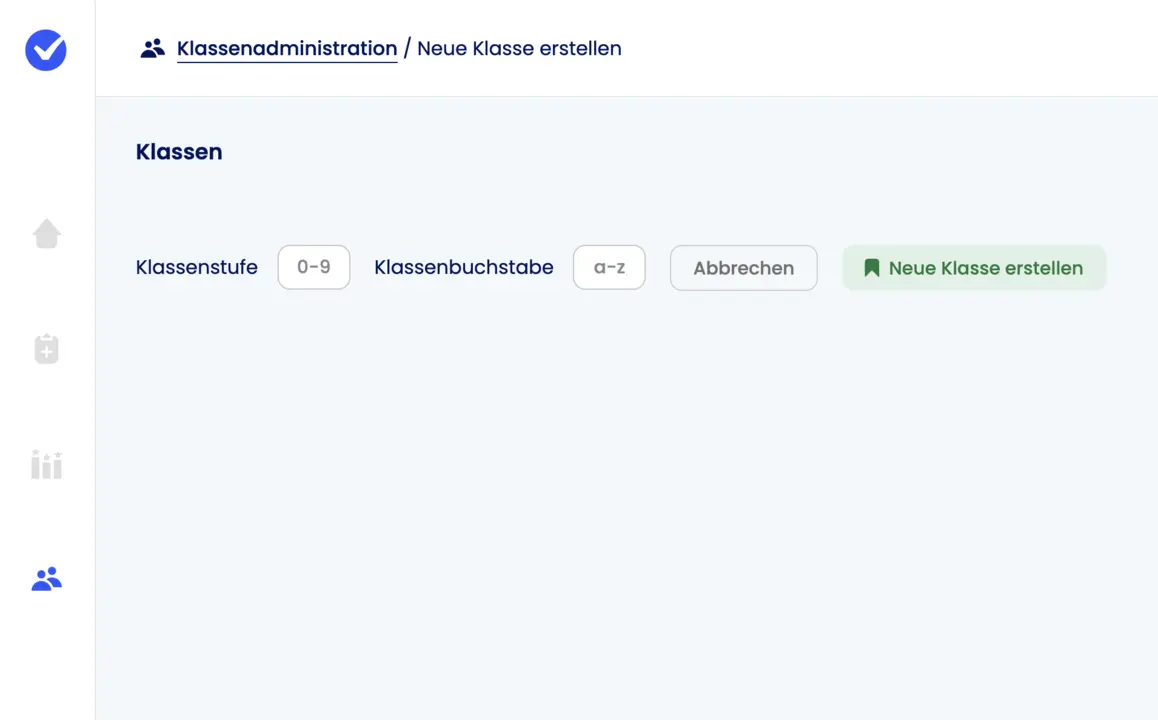1158x720 pixels.
Task: Click the empty content area beneath the form
Action: [626, 502]
